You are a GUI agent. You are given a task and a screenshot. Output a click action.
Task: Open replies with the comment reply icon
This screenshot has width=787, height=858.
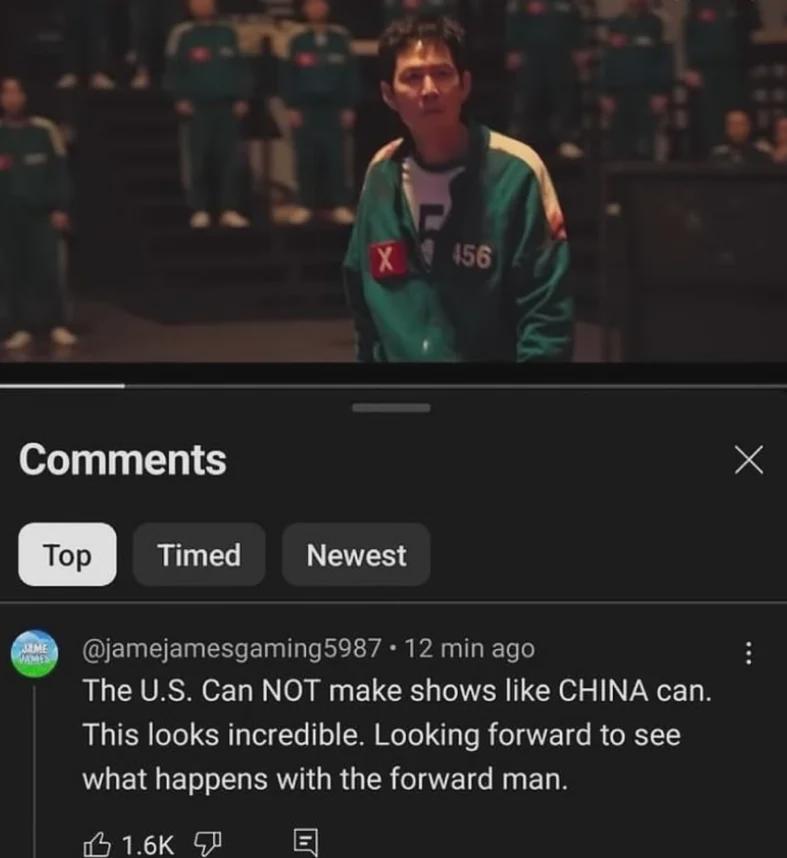(305, 843)
